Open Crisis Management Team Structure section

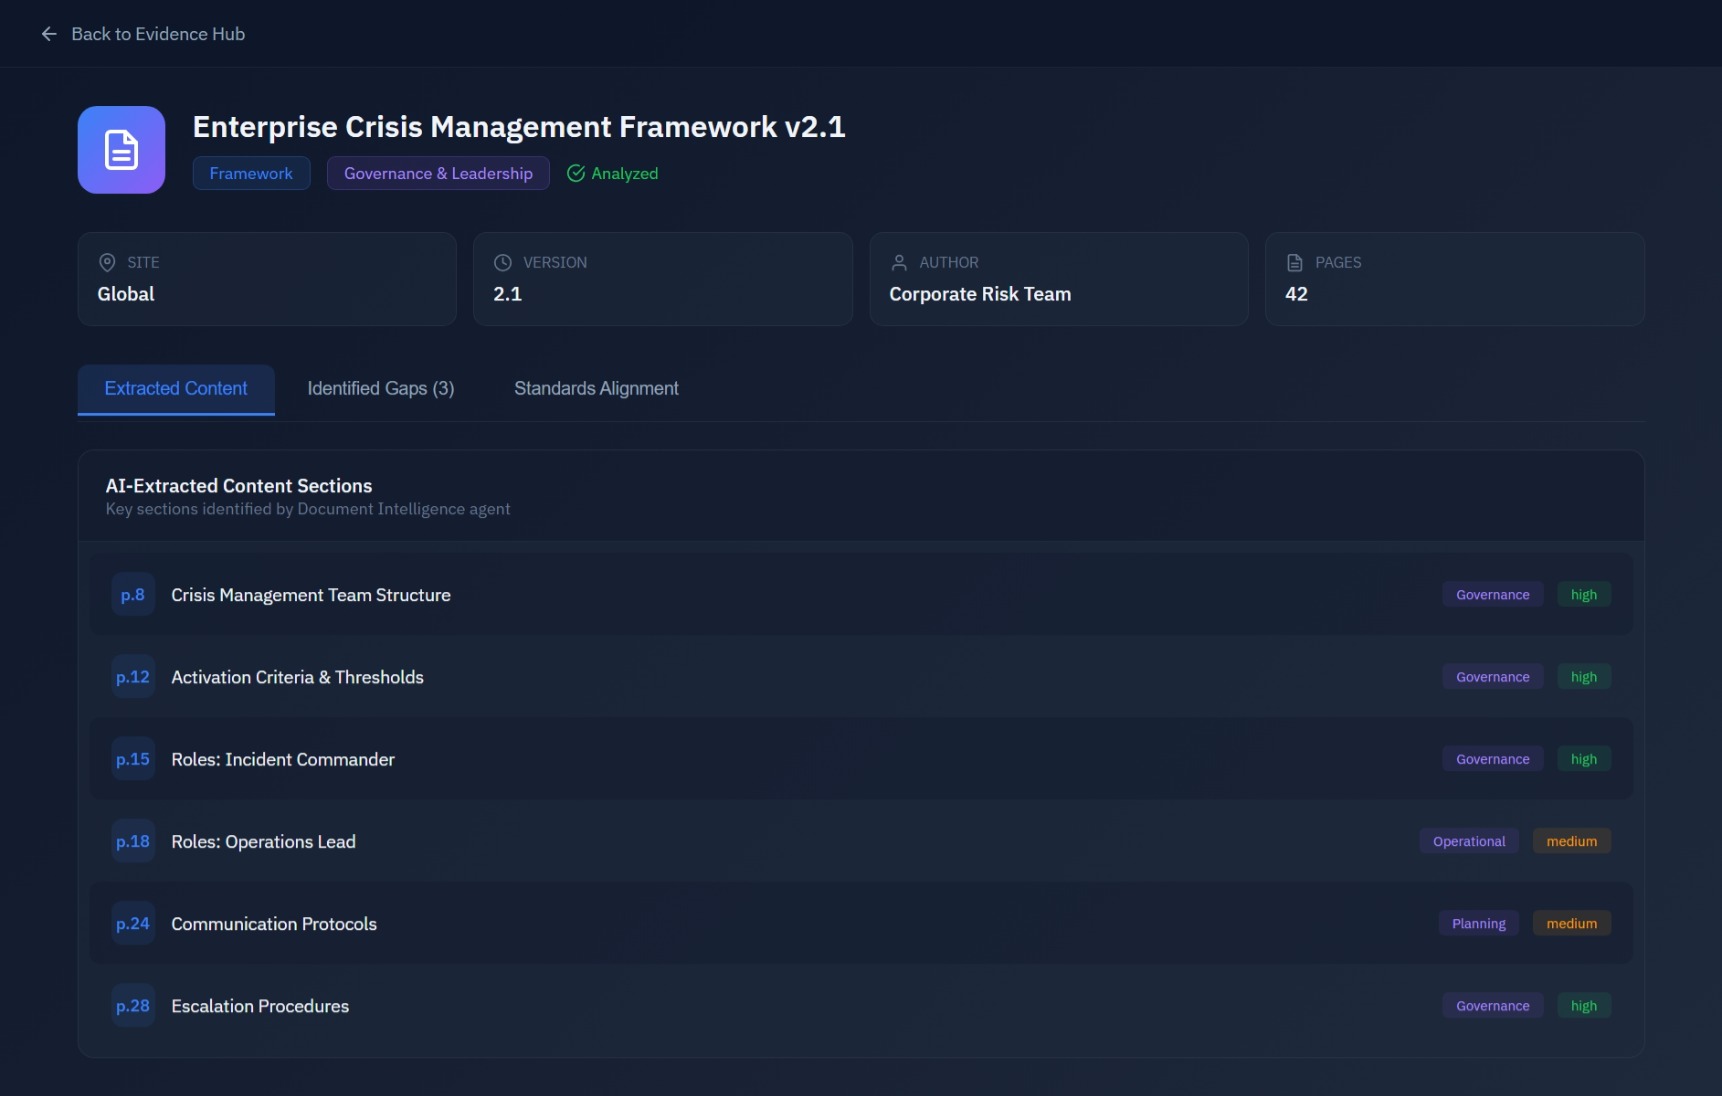[x=311, y=595]
